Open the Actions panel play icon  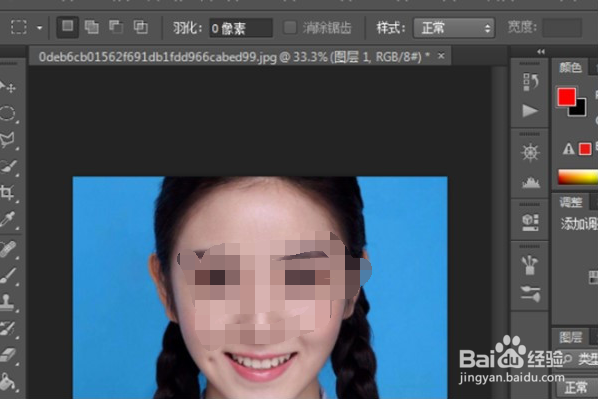click(530, 111)
